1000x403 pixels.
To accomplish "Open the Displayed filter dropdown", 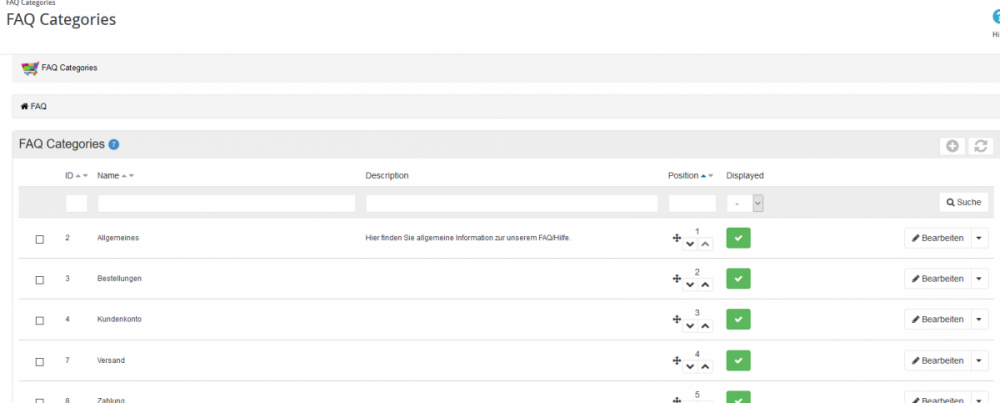I will click(745, 203).
